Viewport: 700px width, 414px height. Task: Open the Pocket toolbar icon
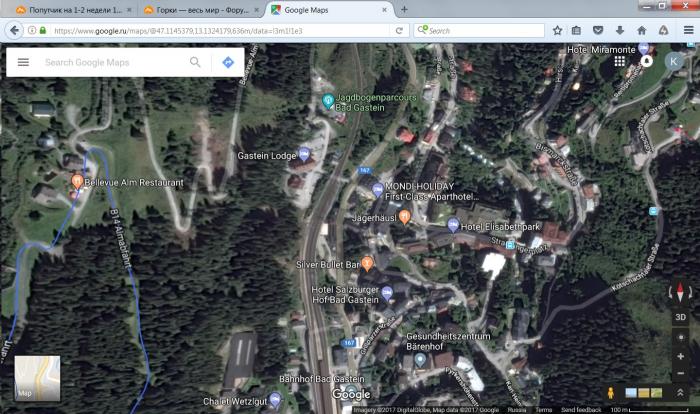(x=598, y=30)
